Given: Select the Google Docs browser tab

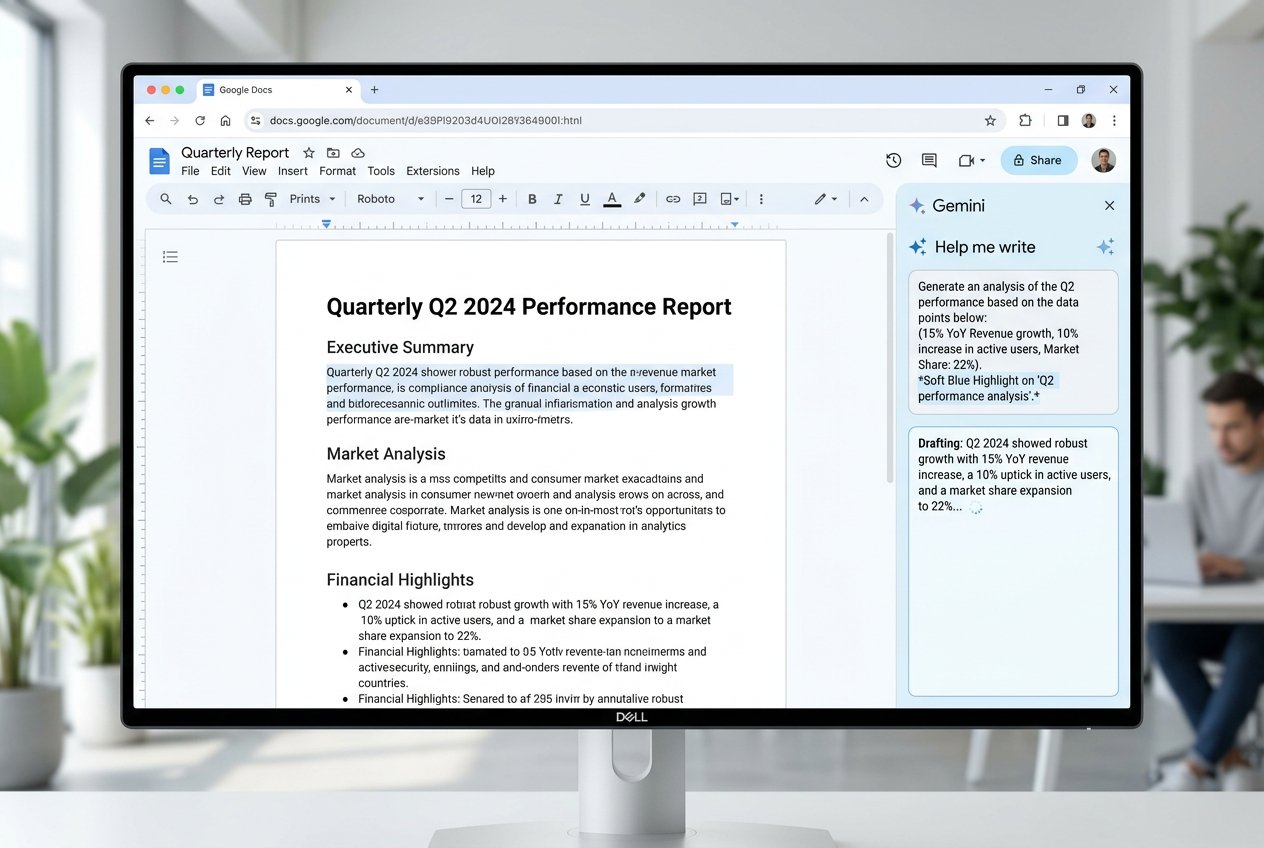Looking at the screenshot, I should click(x=278, y=90).
